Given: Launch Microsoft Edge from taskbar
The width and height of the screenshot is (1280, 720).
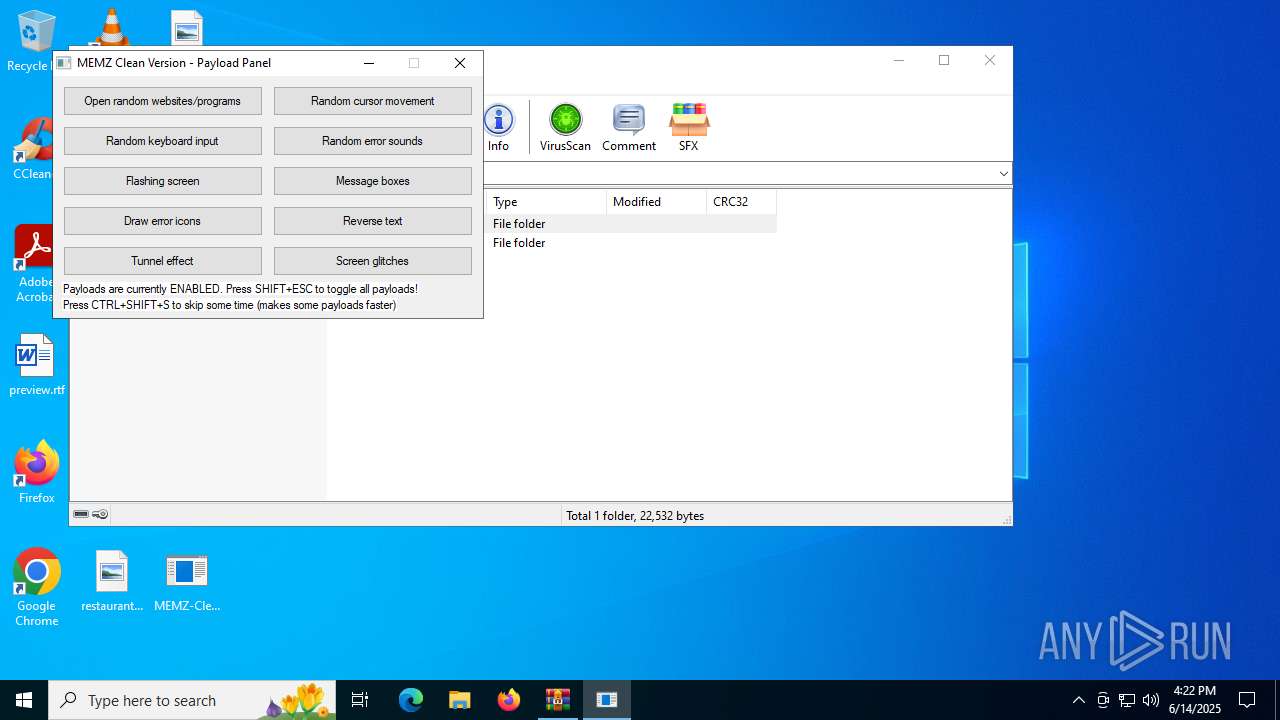Looking at the screenshot, I should coord(411,700).
